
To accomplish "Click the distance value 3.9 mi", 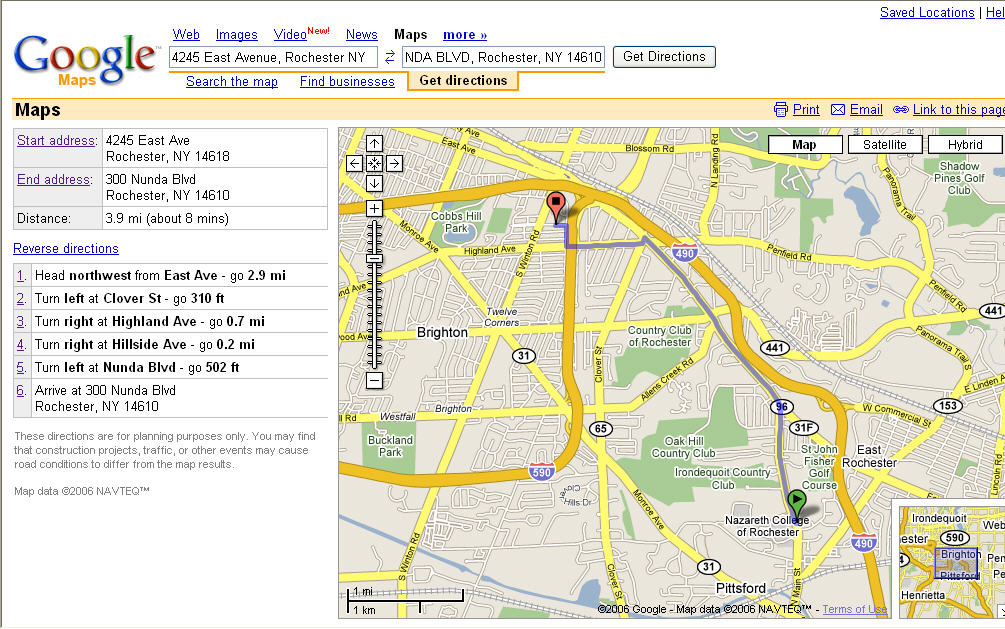I will coord(167,219).
